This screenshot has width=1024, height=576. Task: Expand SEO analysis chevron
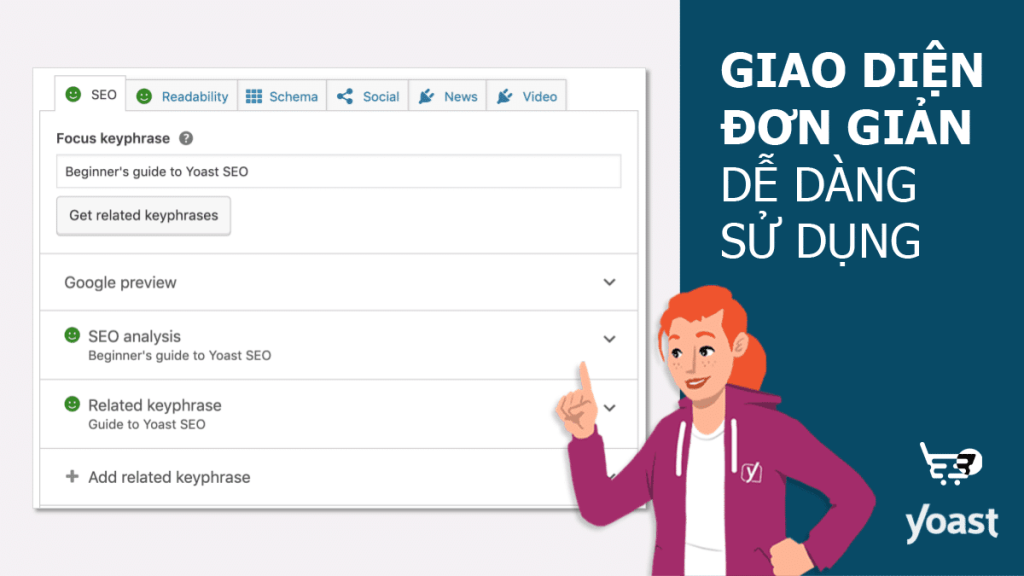pos(609,339)
